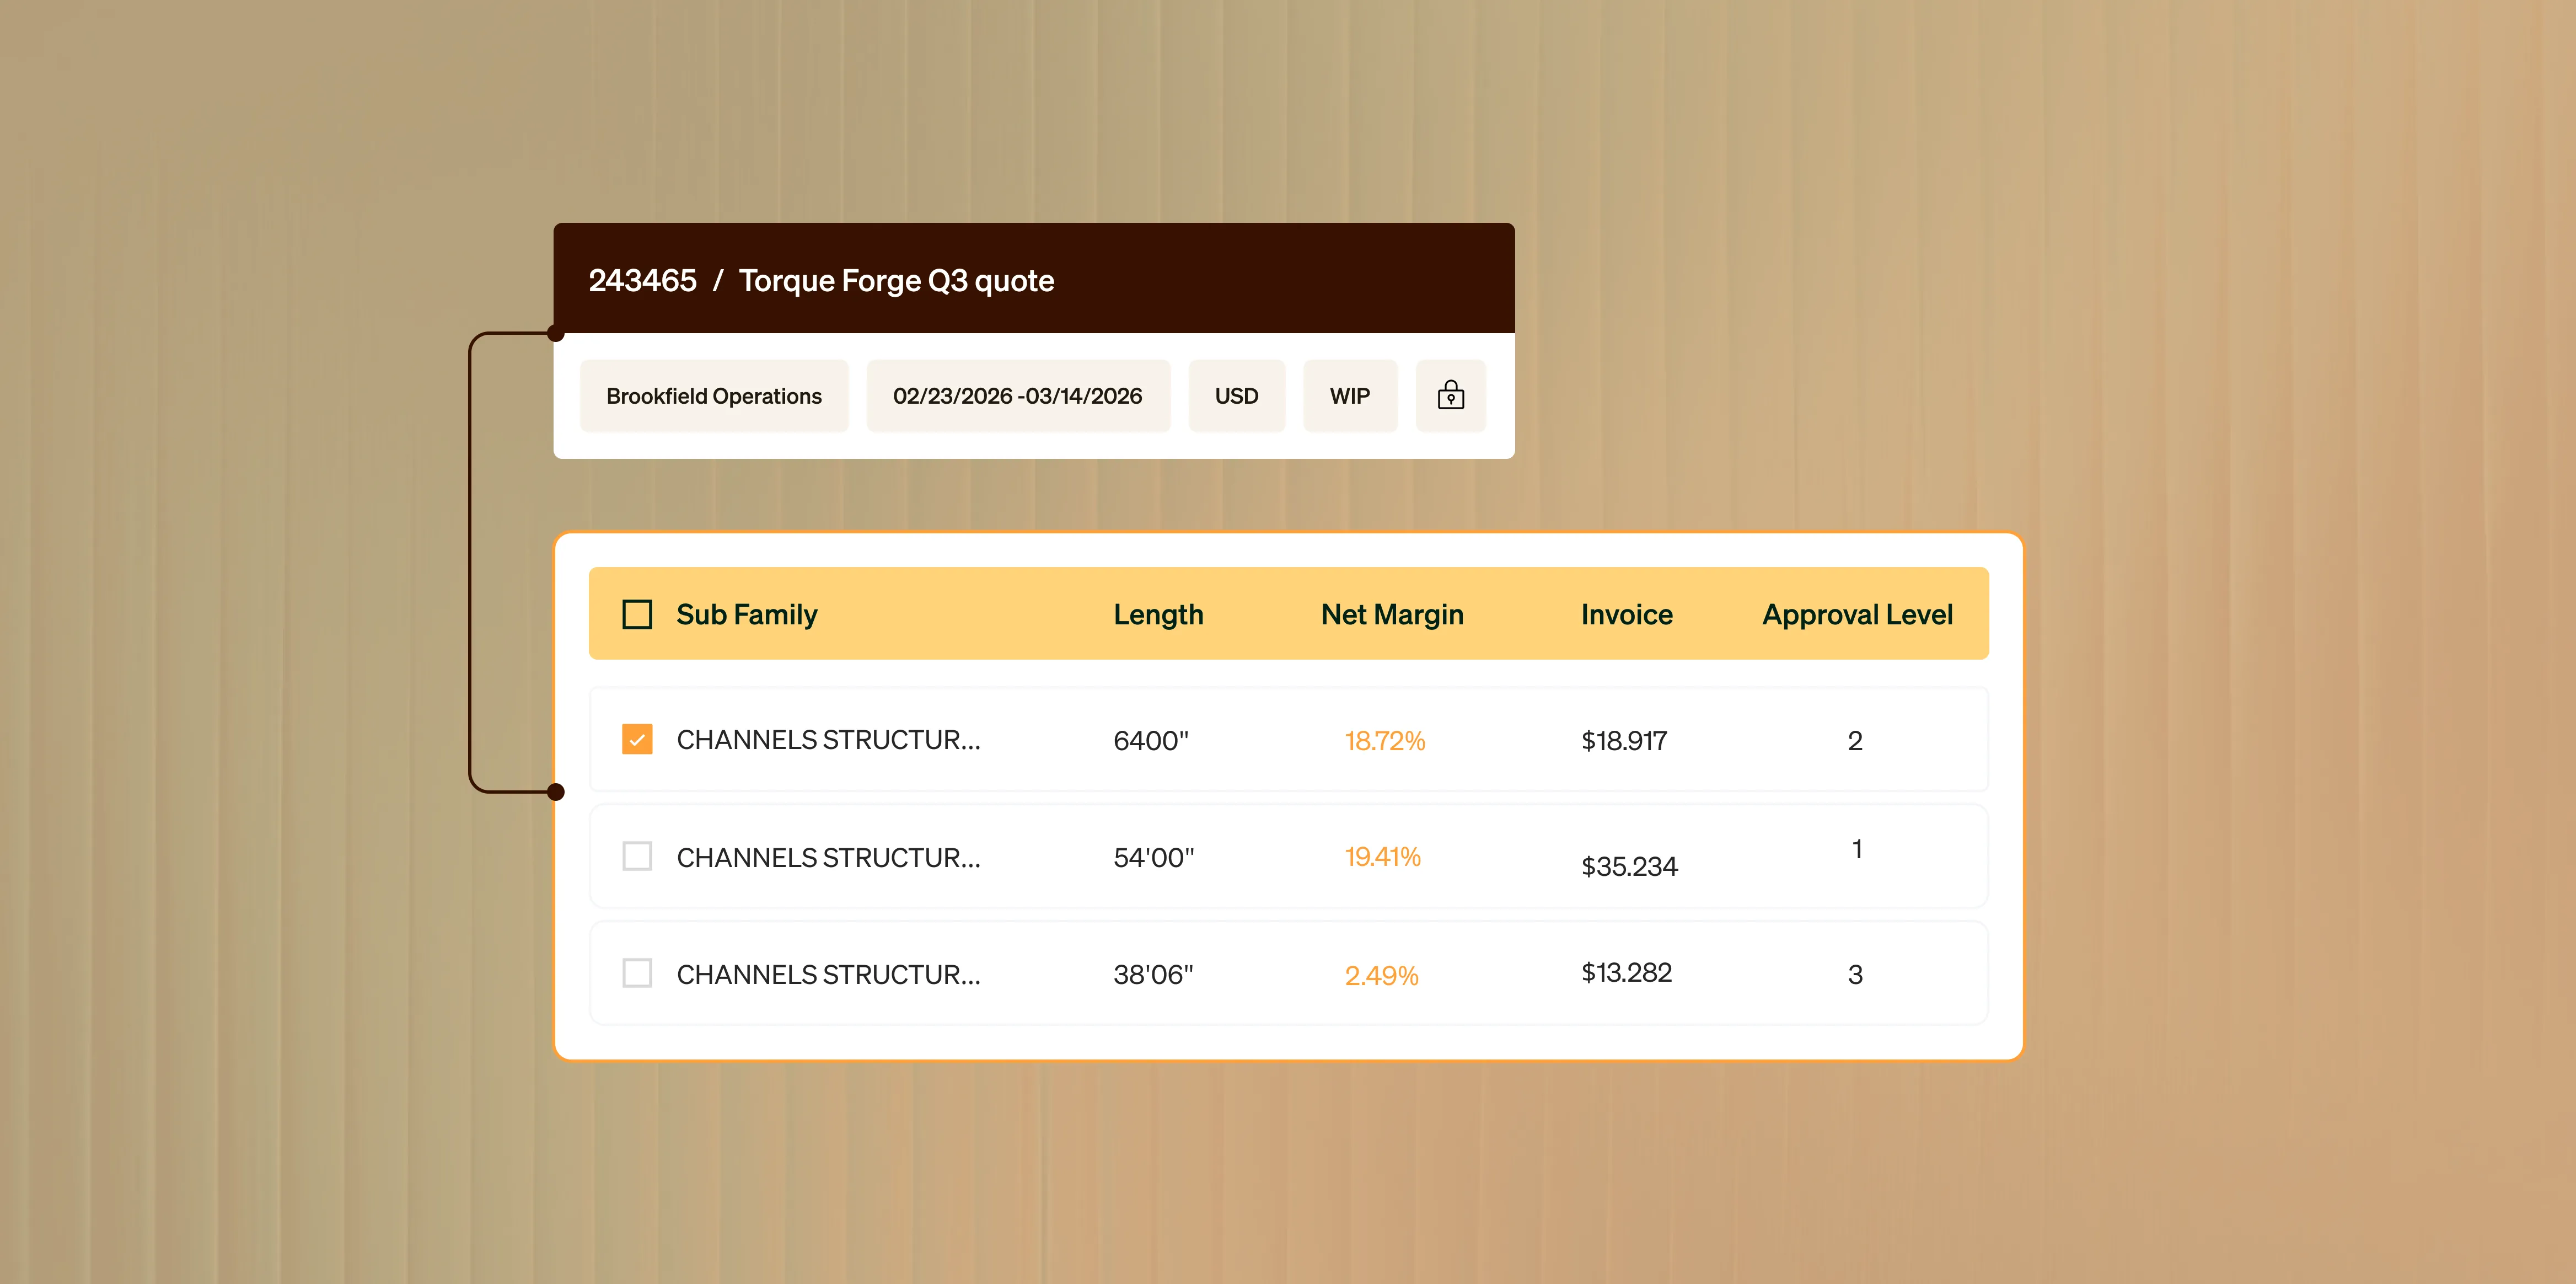2576x1284 pixels.
Task: Select the $13.282 invoice cell
Action: 1626,972
